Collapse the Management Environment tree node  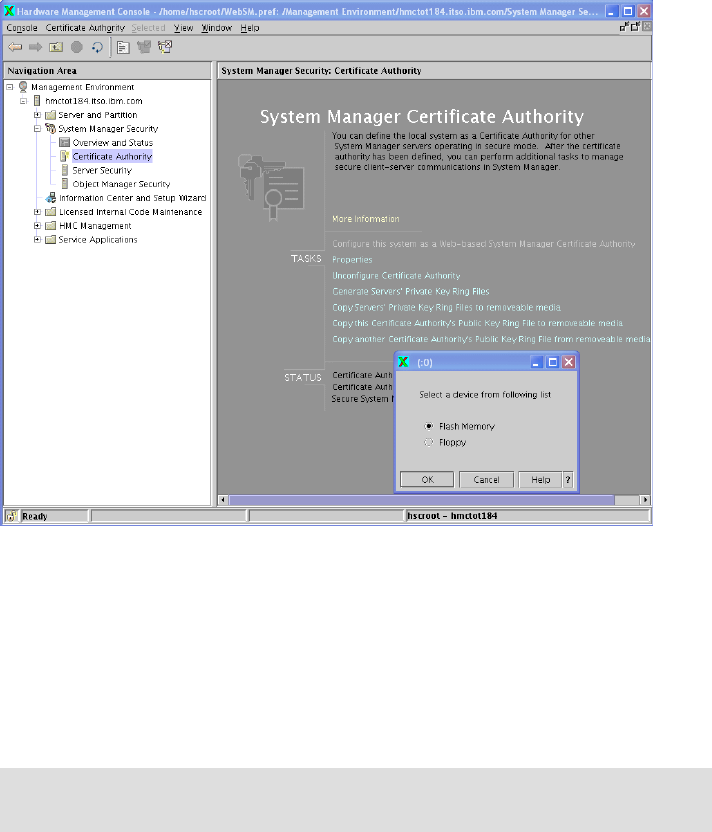click(10, 87)
